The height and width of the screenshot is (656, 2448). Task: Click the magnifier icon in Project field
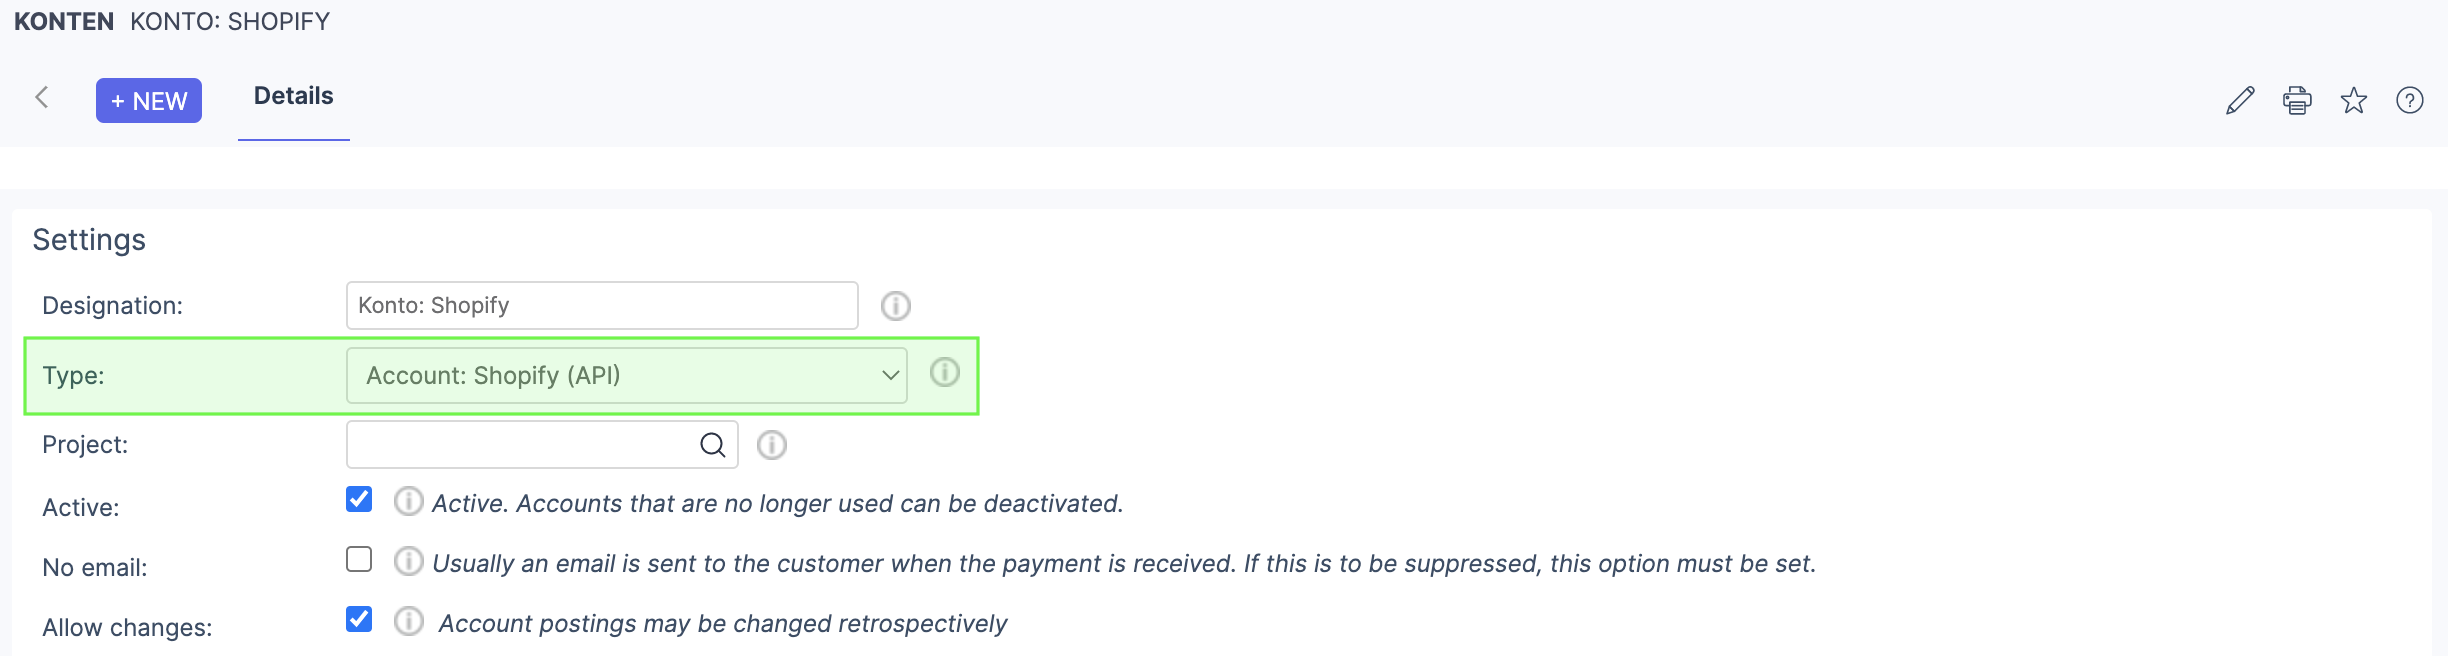[713, 445]
